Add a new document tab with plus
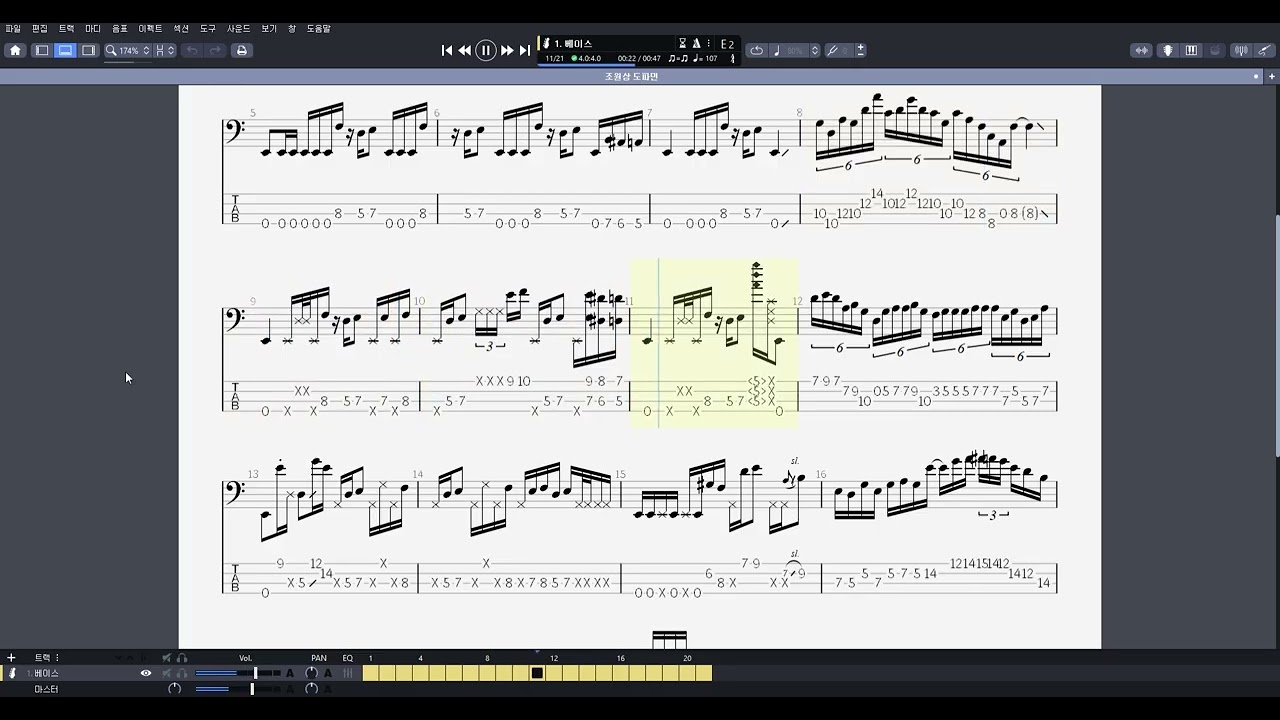 1271,76
